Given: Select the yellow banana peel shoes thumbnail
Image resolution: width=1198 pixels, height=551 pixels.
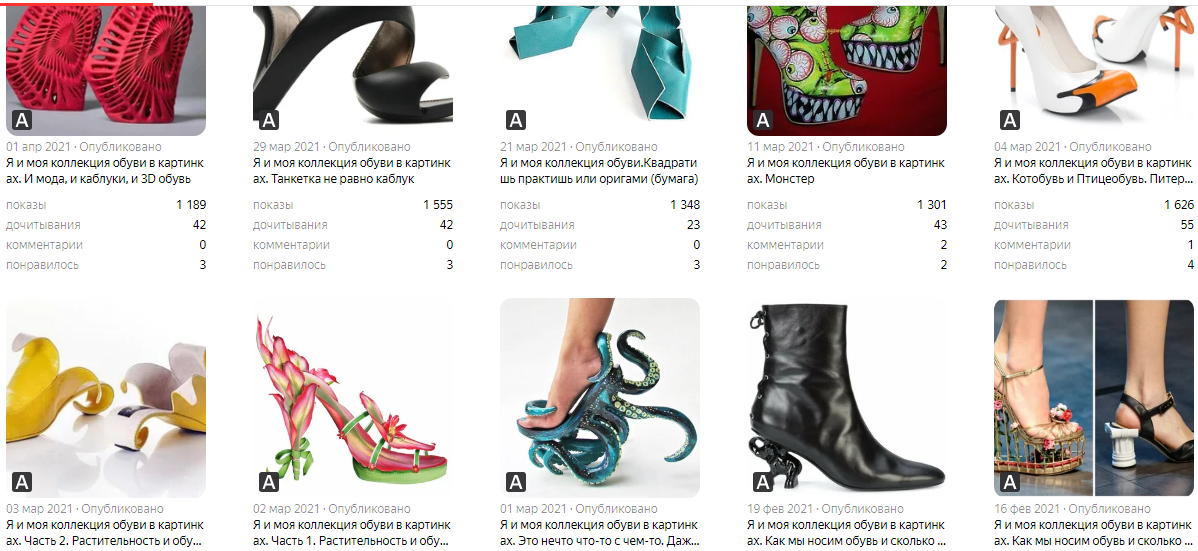Looking at the screenshot, I should pyautogui.click(x=105, y=397).
